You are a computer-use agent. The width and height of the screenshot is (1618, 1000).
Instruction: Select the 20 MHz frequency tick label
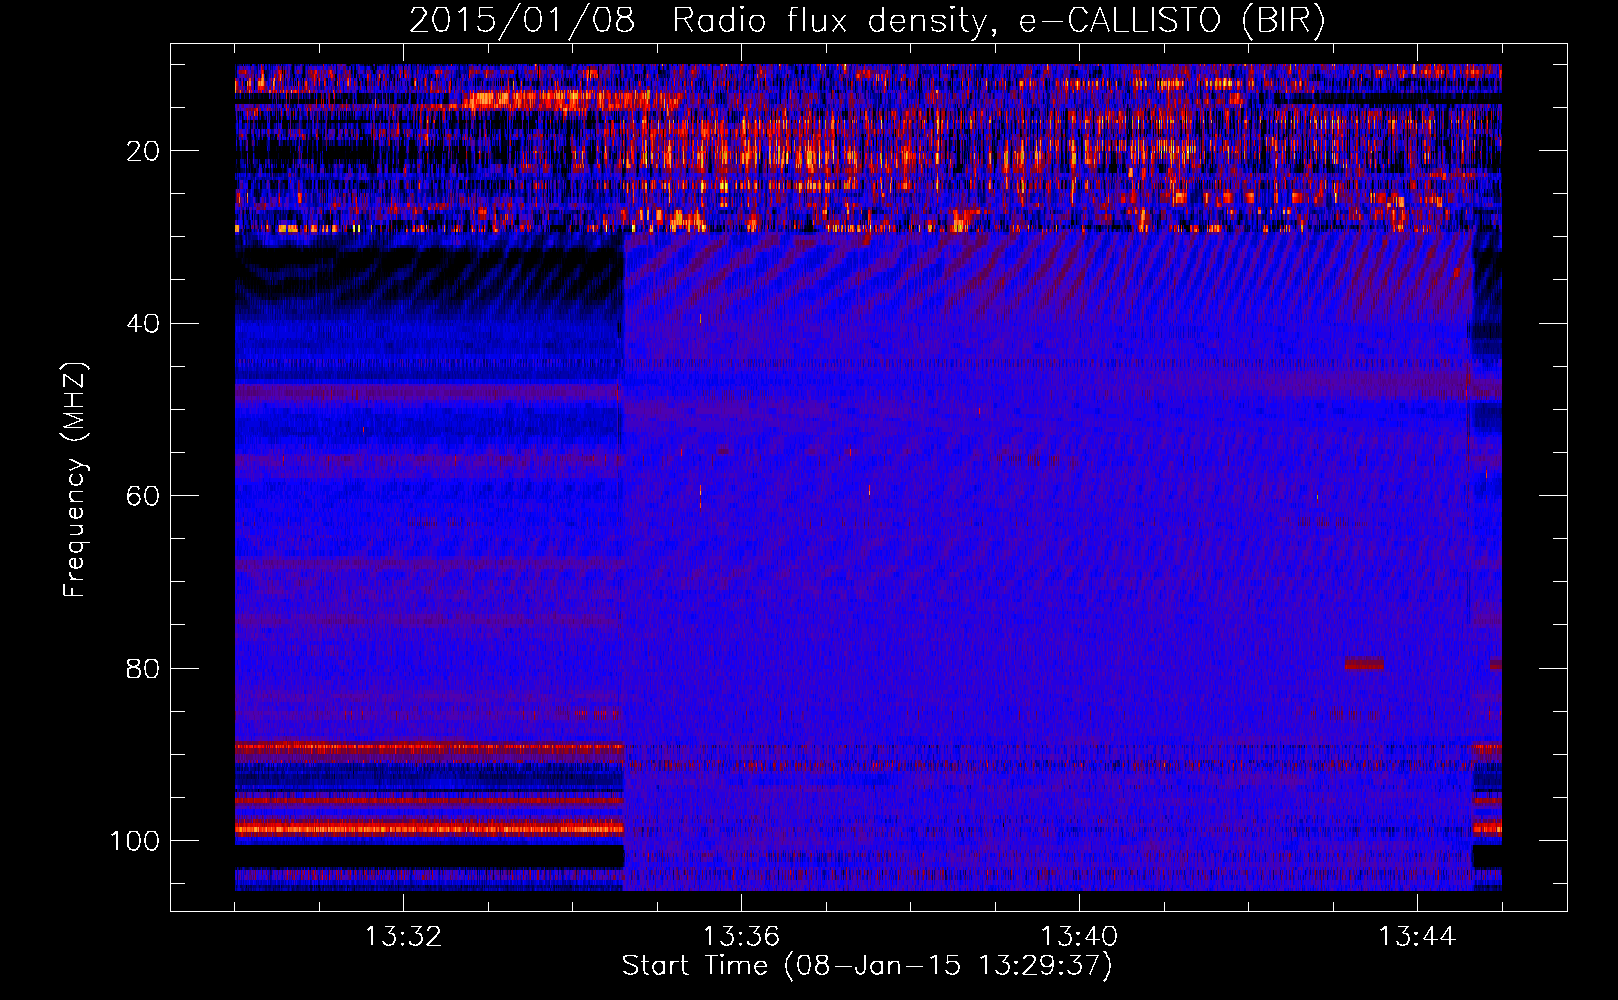pyautogui.click(x=143, y=151)
